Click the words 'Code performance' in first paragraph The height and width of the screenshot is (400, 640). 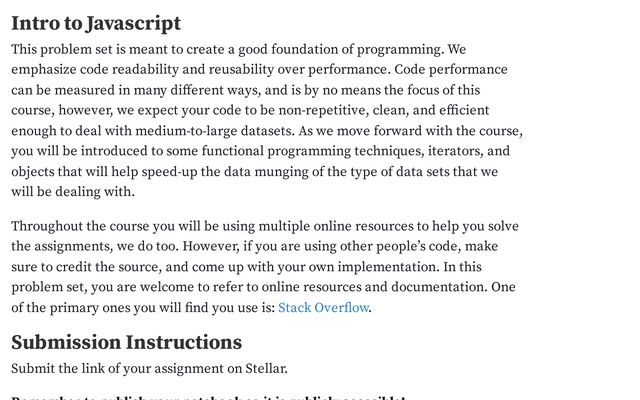451,70
